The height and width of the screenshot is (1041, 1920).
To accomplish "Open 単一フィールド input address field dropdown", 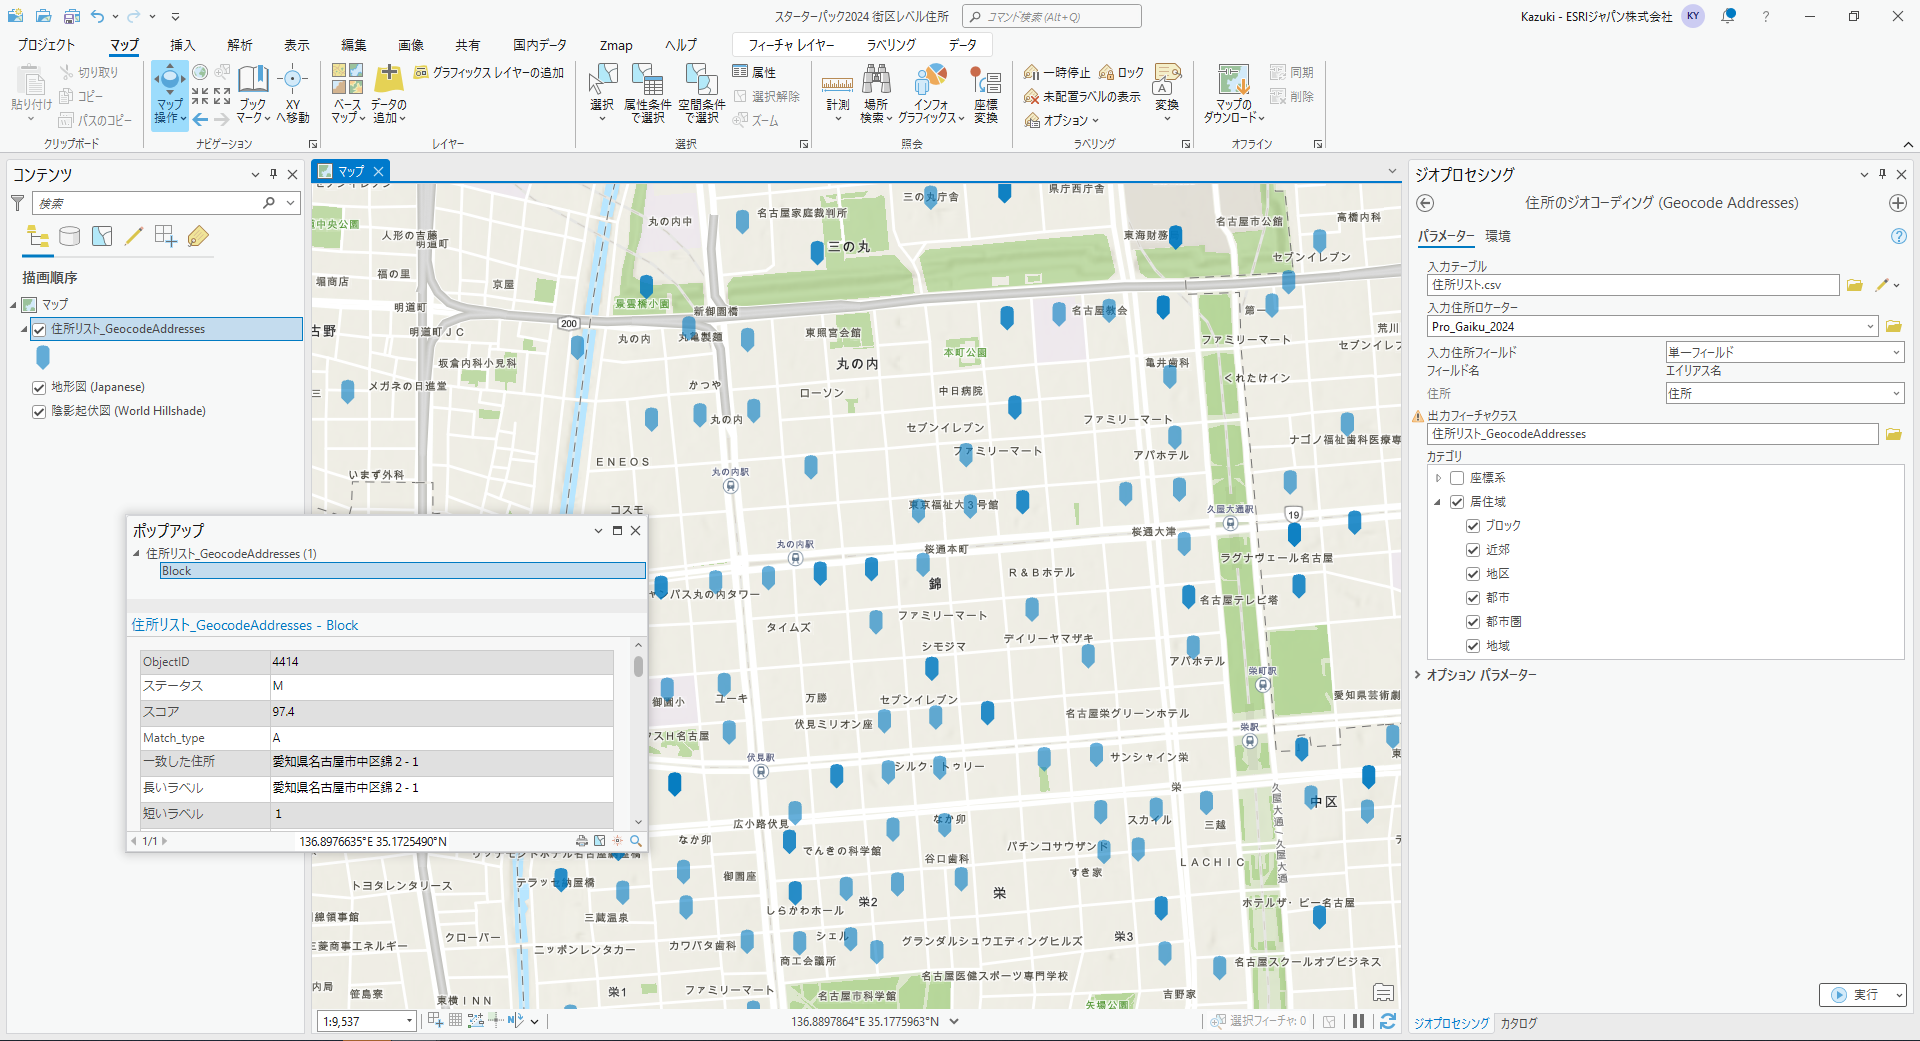I will [x=1896, y=352].
